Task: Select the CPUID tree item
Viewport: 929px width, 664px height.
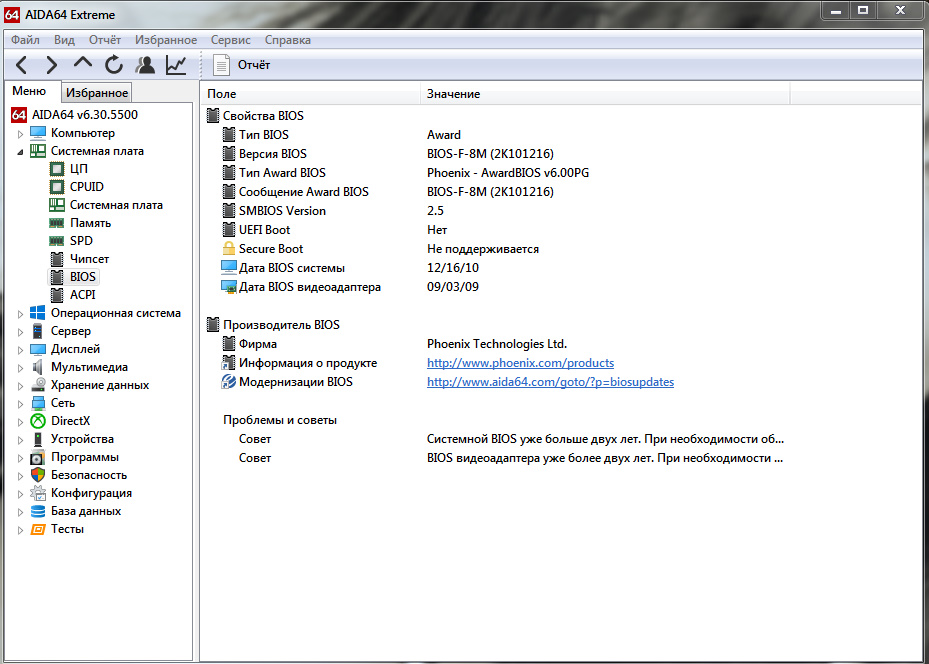Action: [86, 187]
